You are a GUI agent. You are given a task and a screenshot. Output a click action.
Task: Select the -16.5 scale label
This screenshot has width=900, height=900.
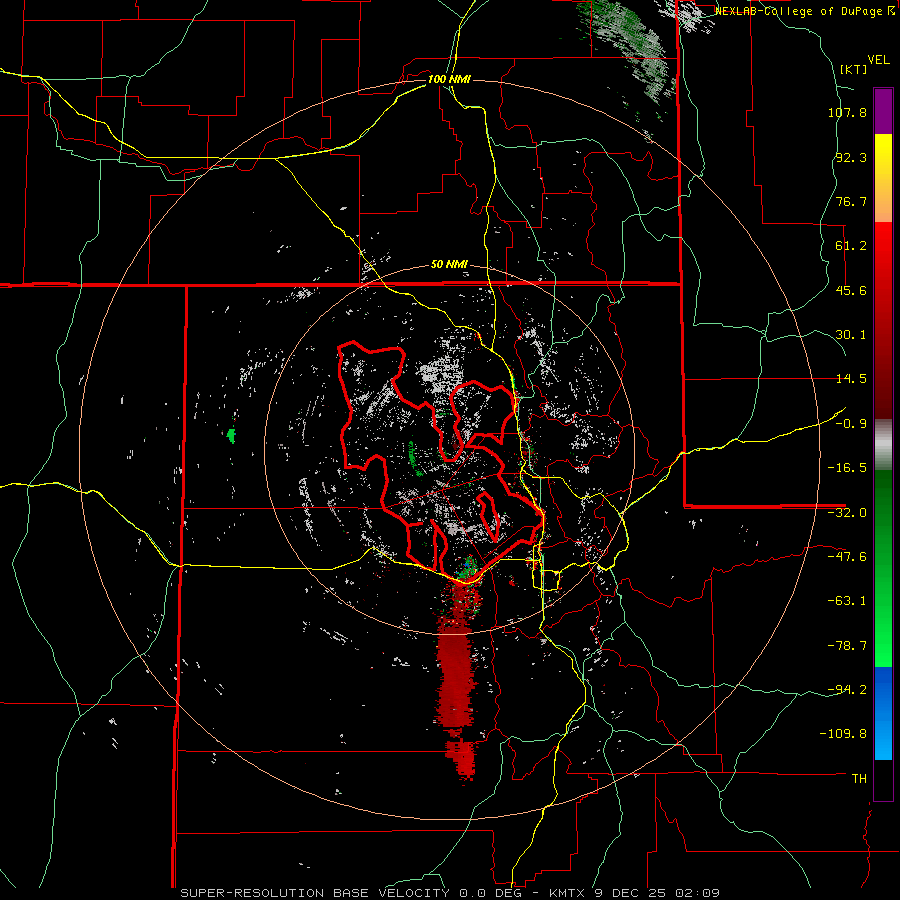click(847, 468)
